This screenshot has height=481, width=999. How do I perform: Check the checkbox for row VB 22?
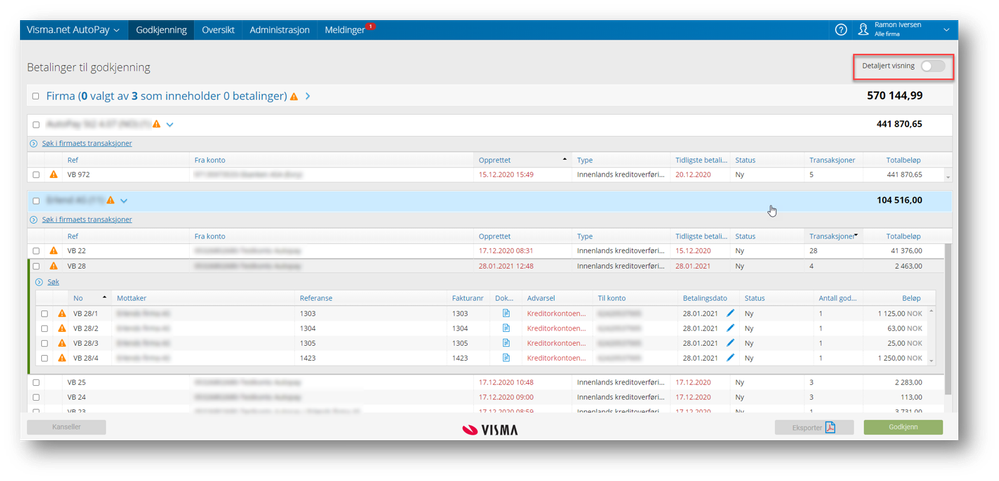pyautogui.click(x=36, y=251)
